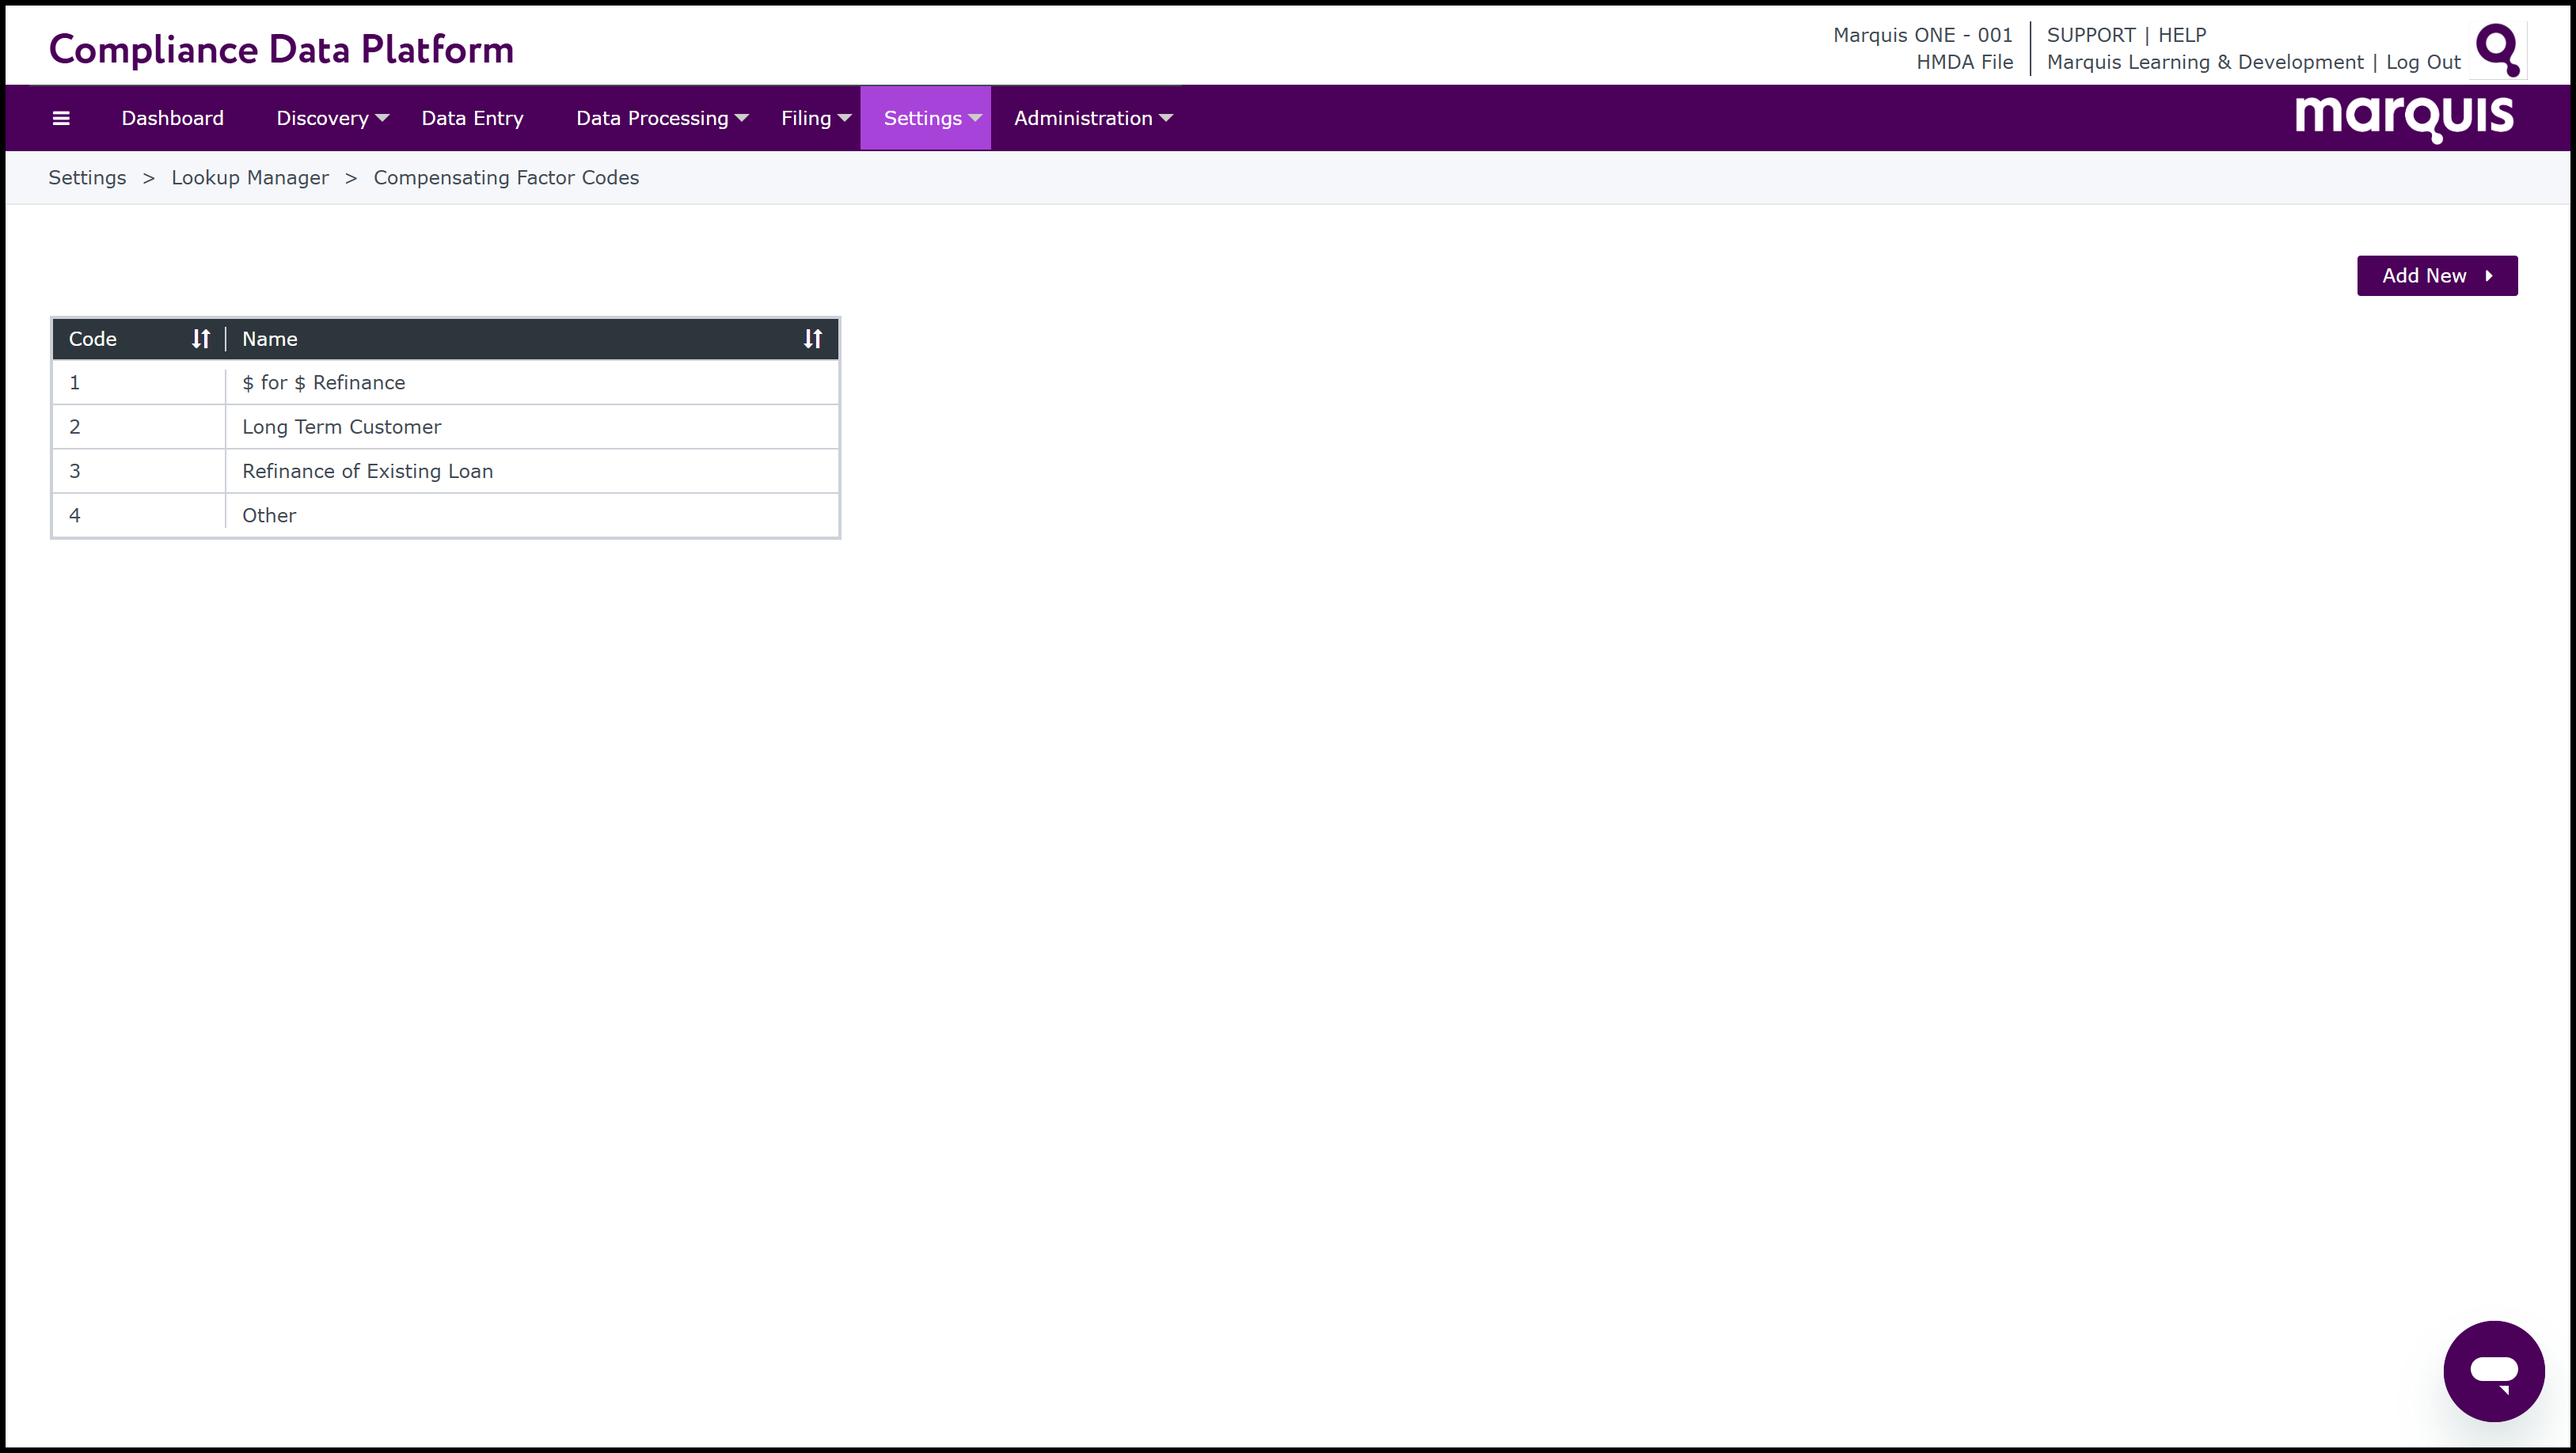Click the Add New button
Viewport: 2576px width, 1453px height.
coord(2436,276)
